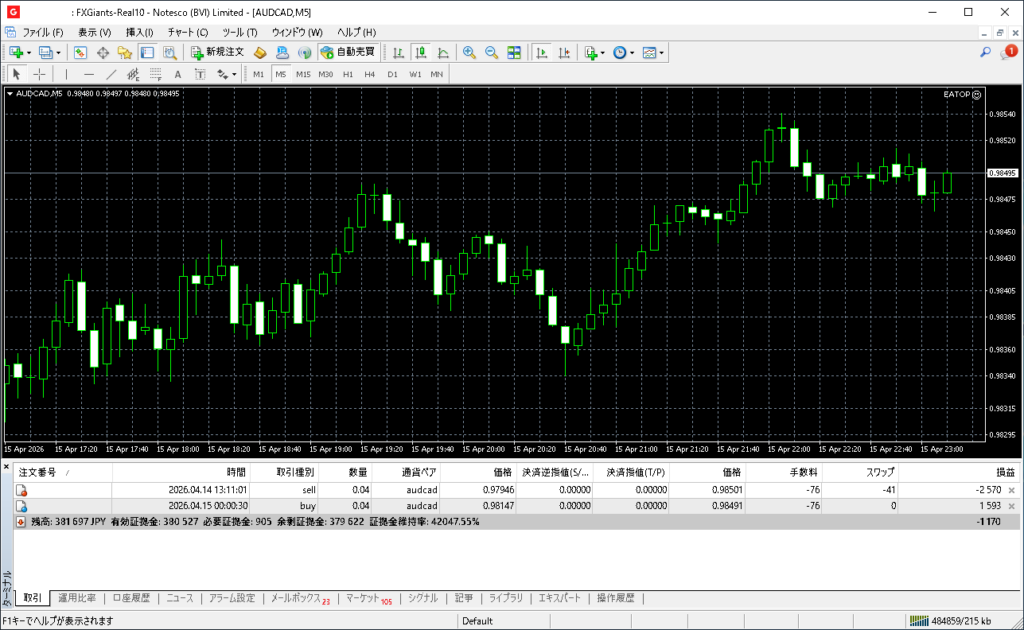Screen dimensions: 1024x630
Task: Switch chart to candlestick mode
Action: 421,52
